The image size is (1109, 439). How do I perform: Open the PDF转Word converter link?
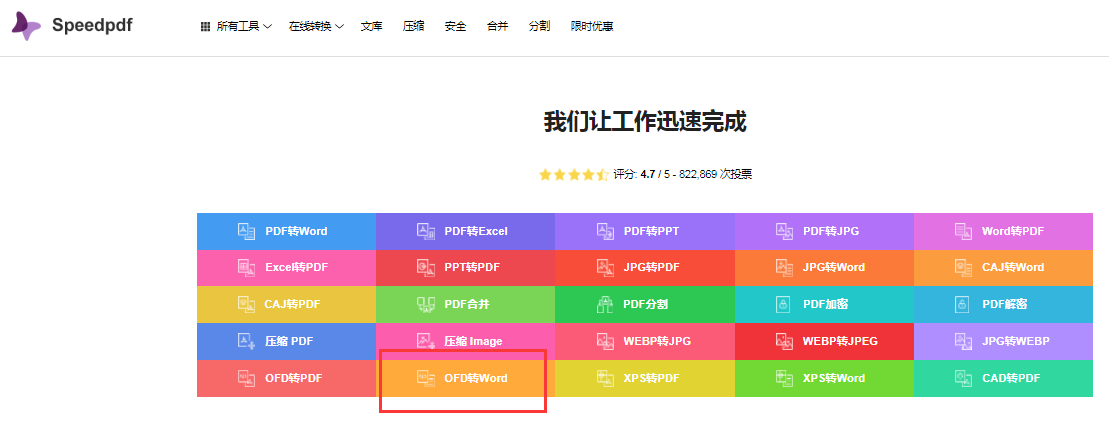point(286,231)
